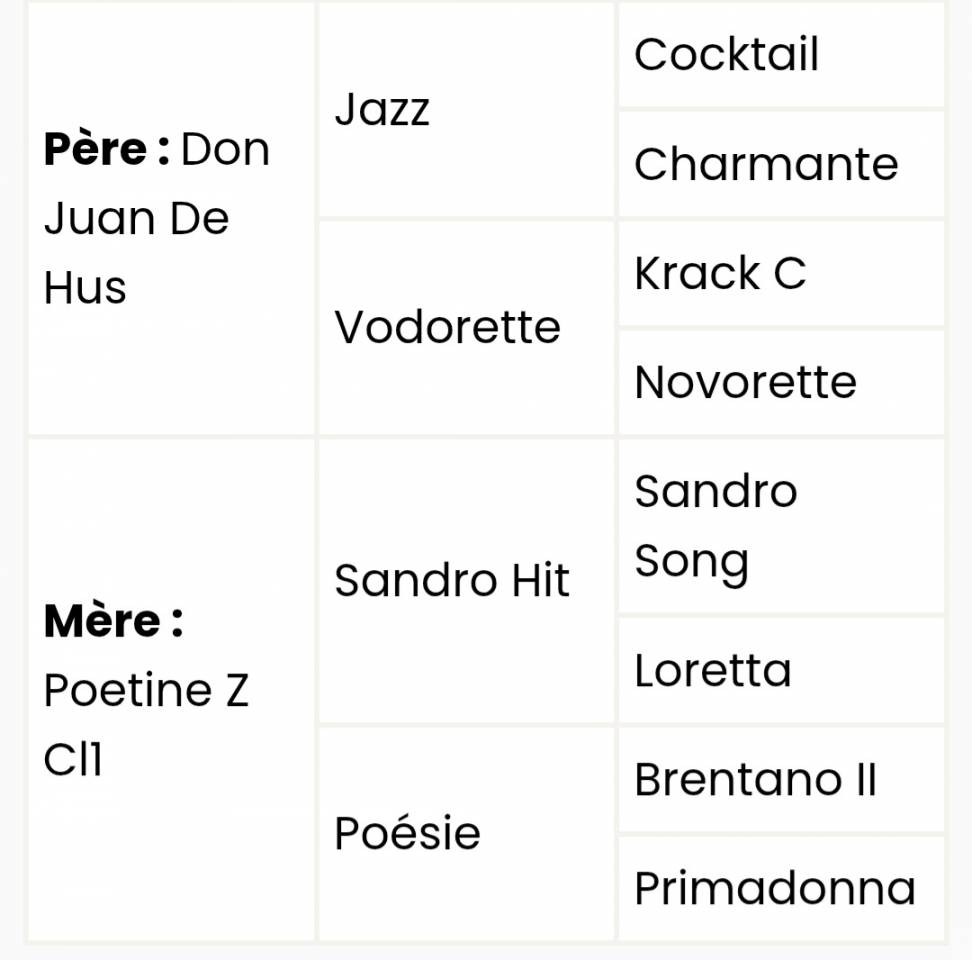The image size is (972, 960).
Task: Click the bold "Mère :" label
Action: click(113, 621)
